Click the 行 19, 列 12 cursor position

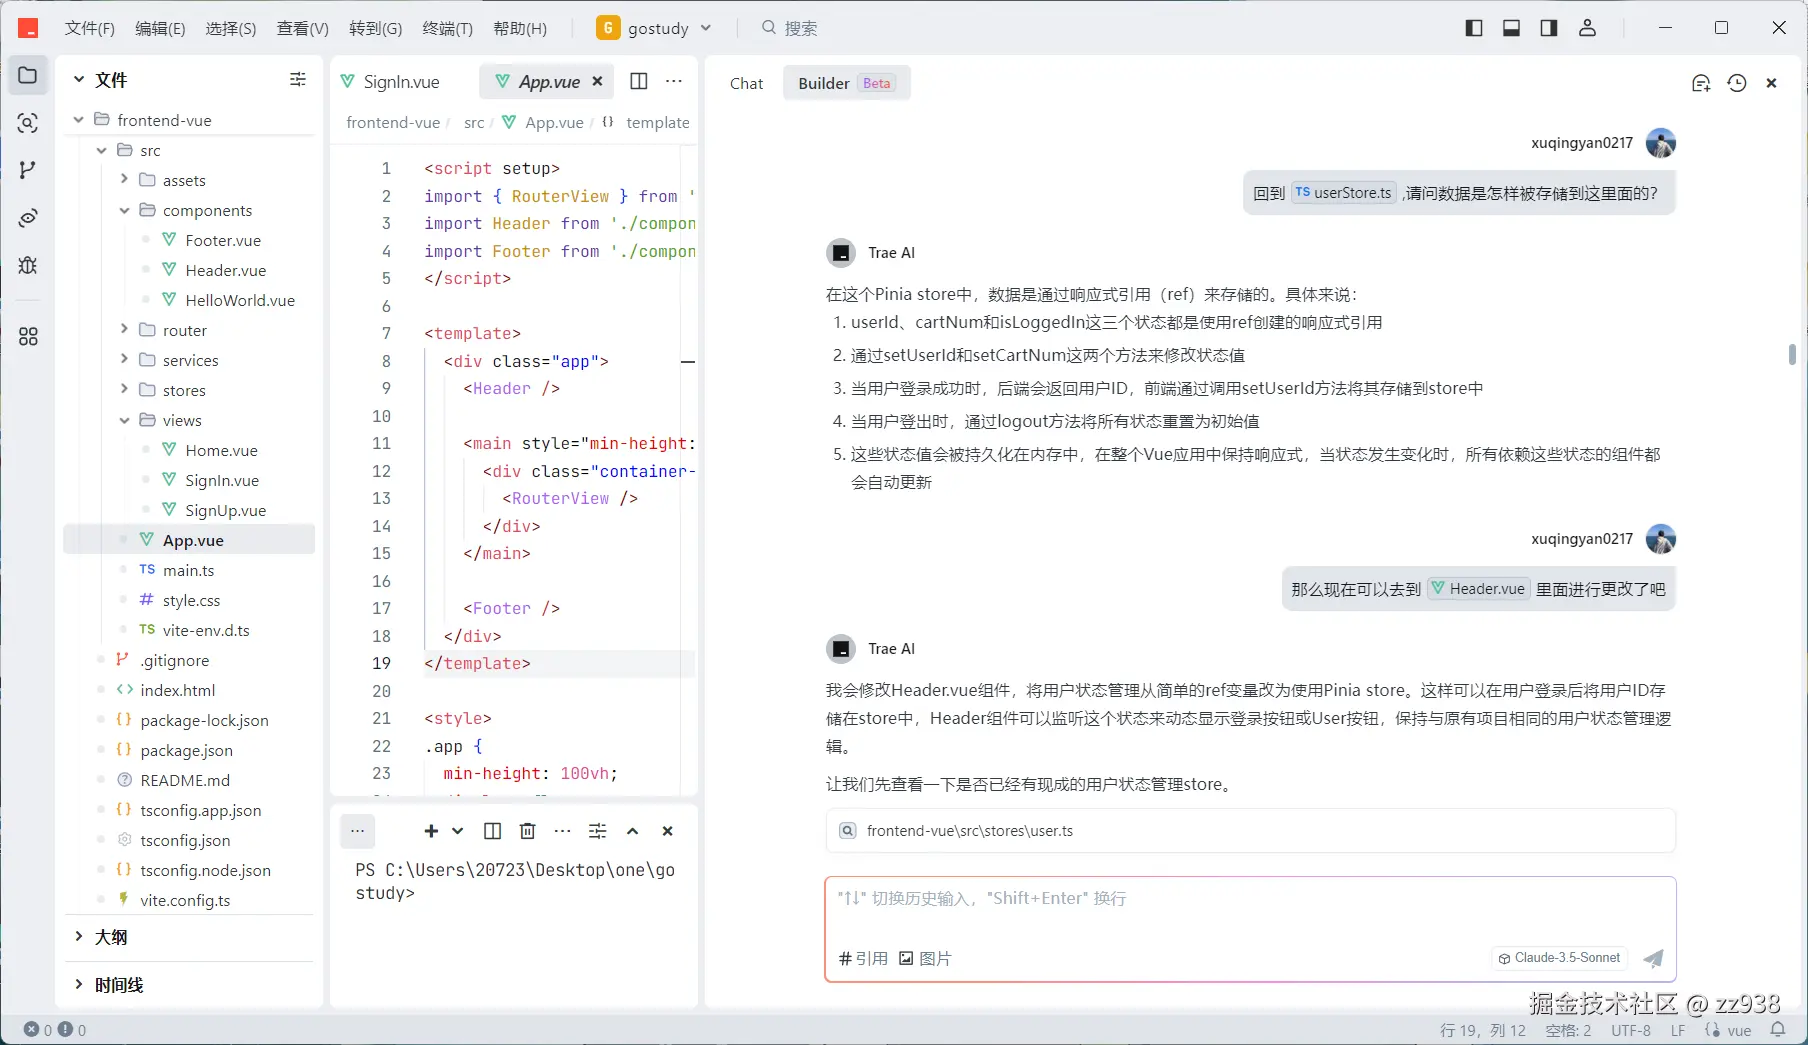[1483, 1030]
